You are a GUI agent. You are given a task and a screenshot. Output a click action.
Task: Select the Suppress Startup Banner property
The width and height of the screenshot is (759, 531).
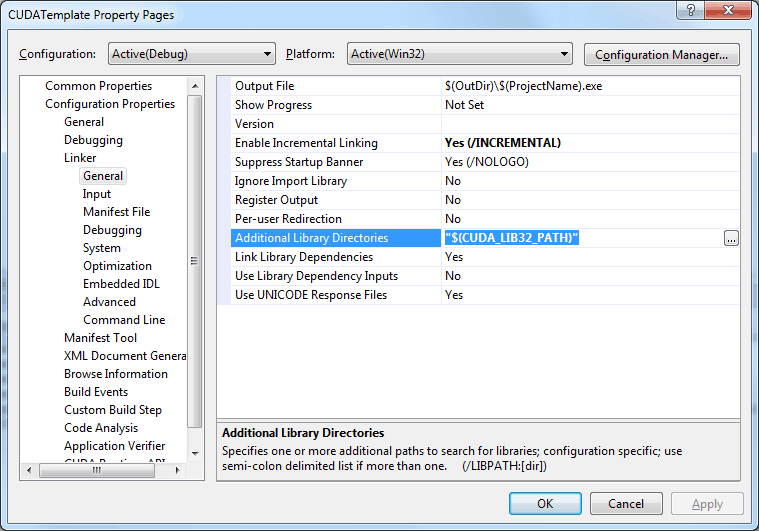coord(335,162)
